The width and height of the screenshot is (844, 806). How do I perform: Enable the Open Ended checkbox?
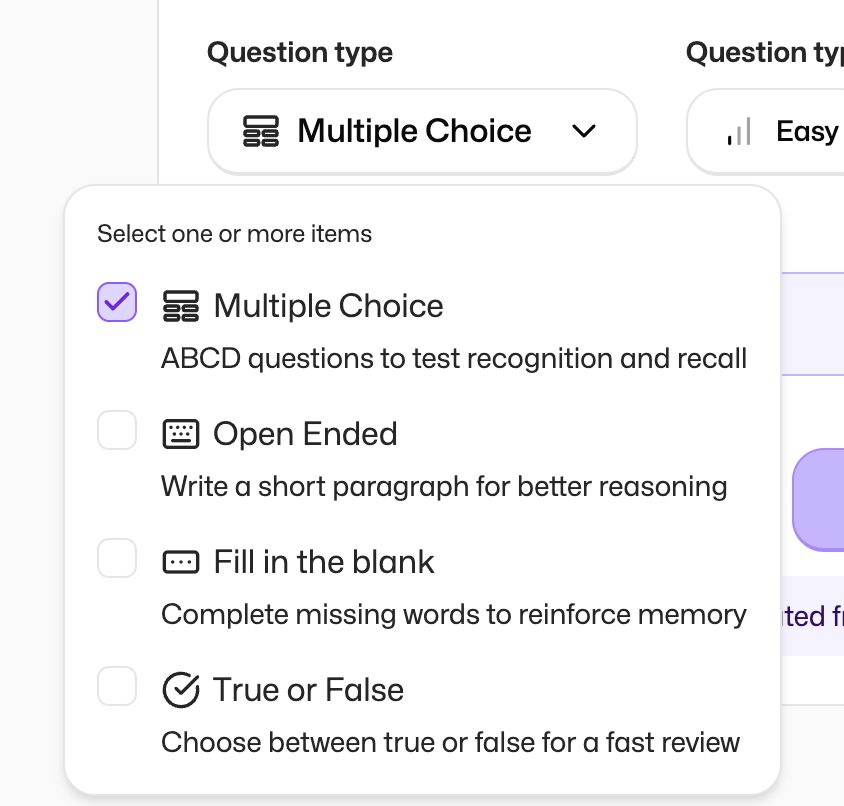117,431
